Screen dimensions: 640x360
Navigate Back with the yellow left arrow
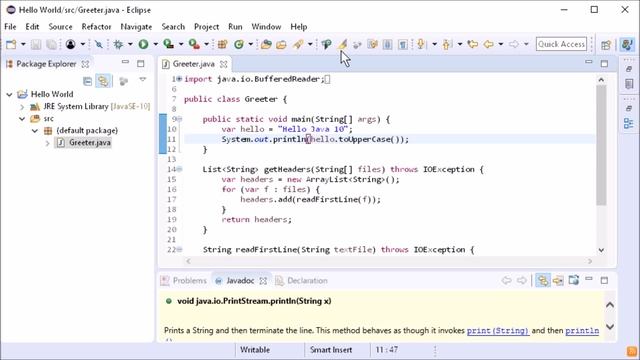[488, 44]
